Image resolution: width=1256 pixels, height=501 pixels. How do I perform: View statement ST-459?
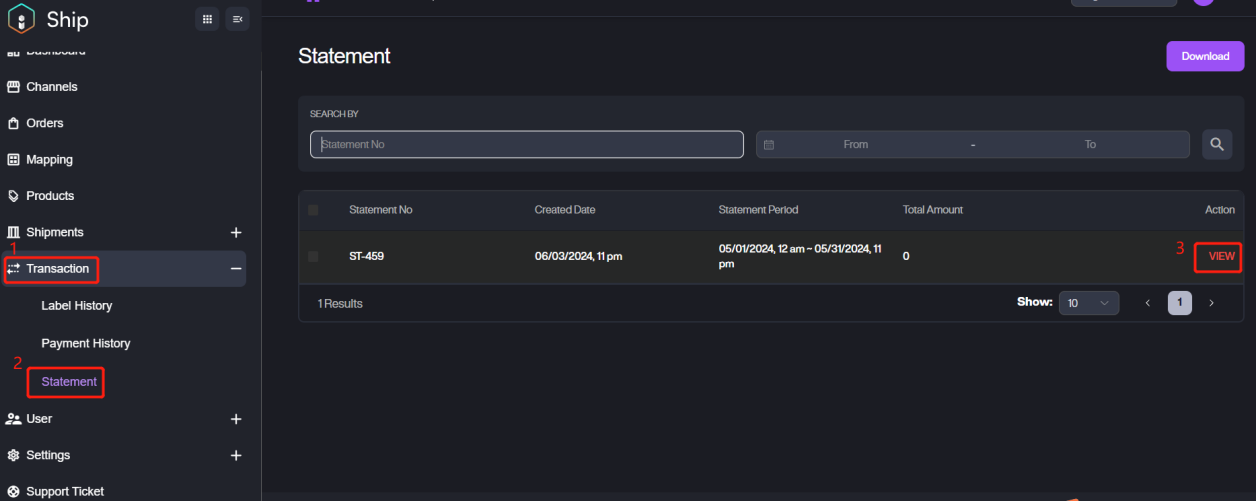(1221, 257)
